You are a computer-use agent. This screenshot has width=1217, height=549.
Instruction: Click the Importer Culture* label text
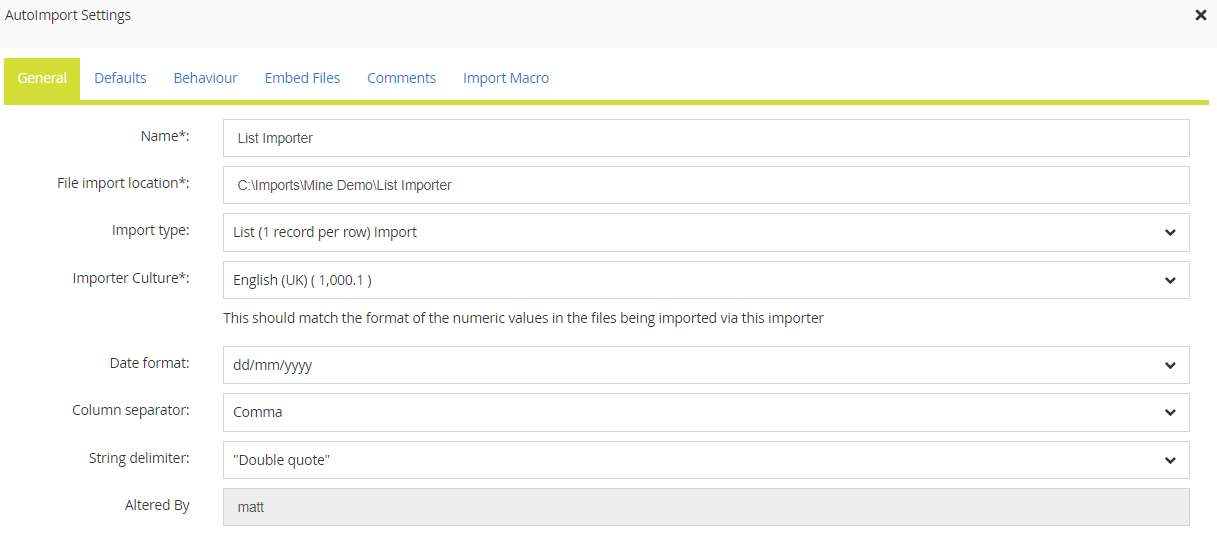tap(131, 278)
